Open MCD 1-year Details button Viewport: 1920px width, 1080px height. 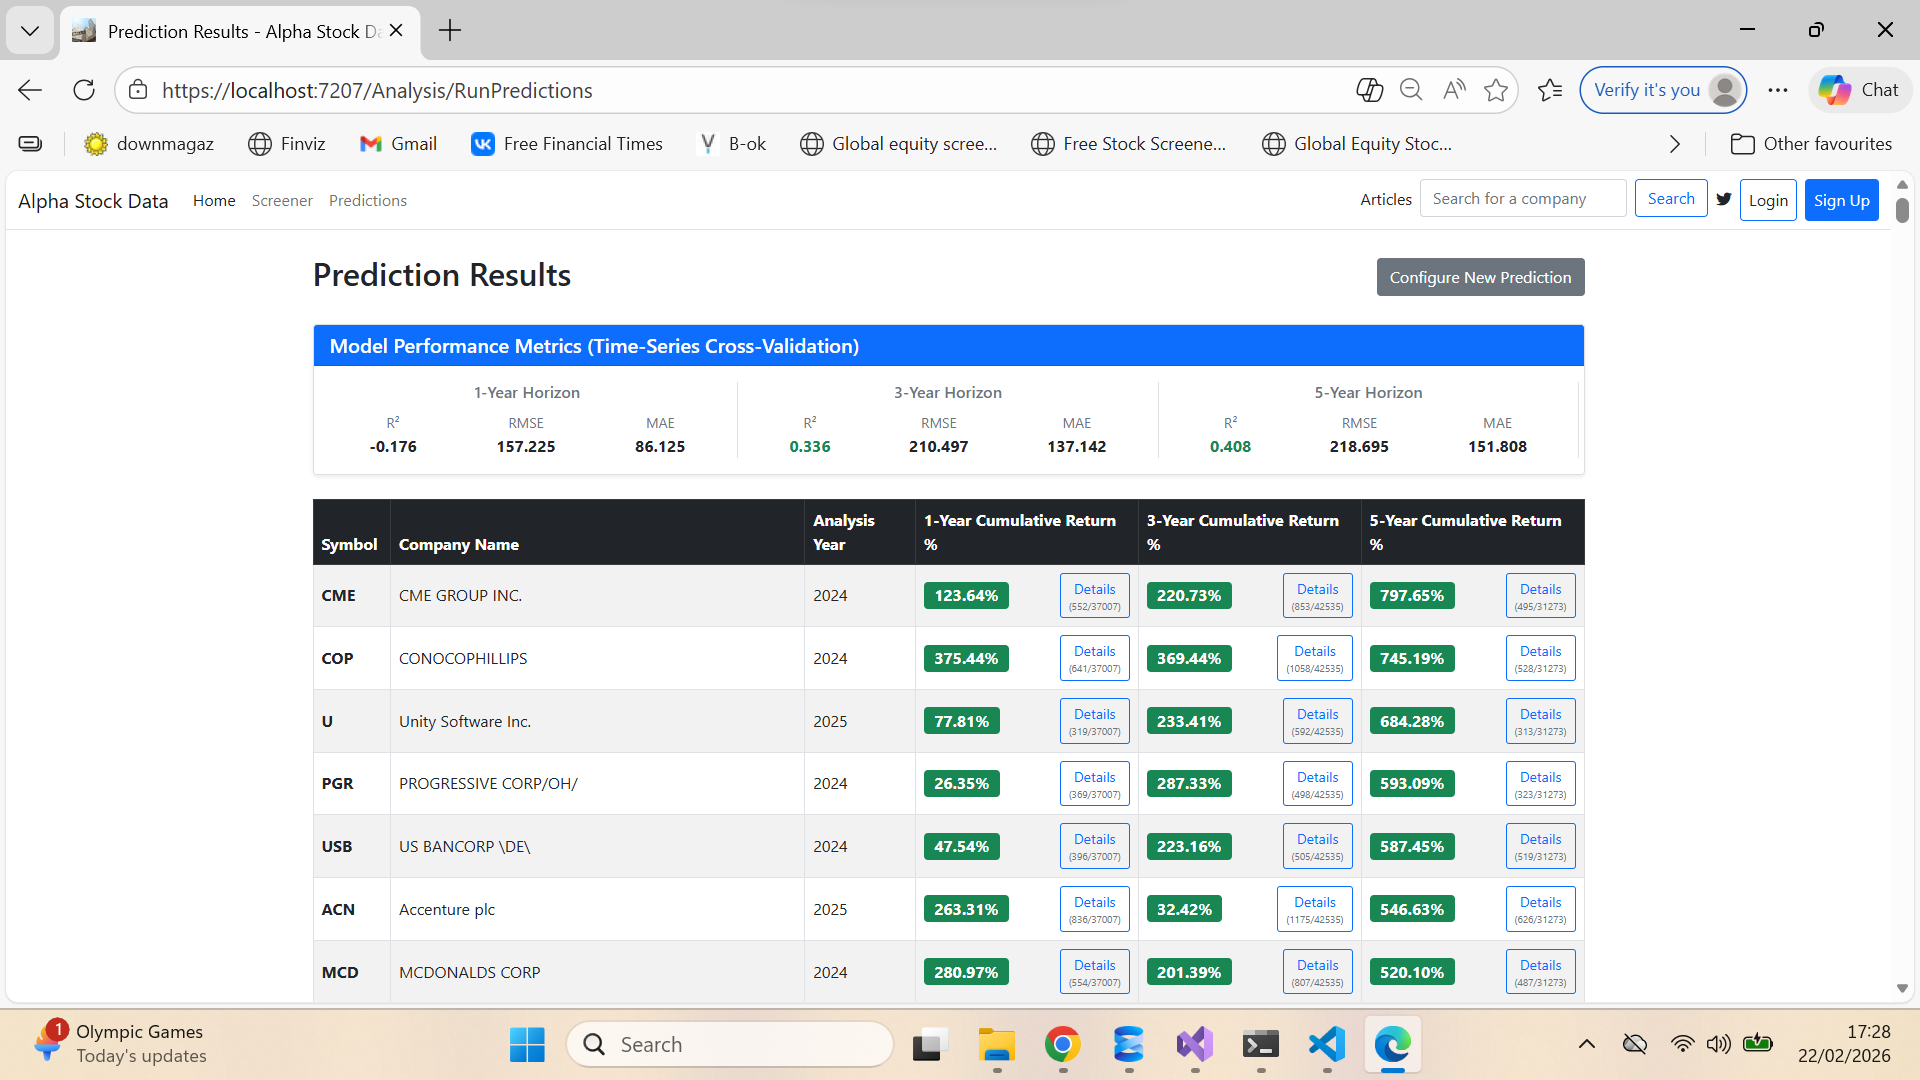[1095, 972]
